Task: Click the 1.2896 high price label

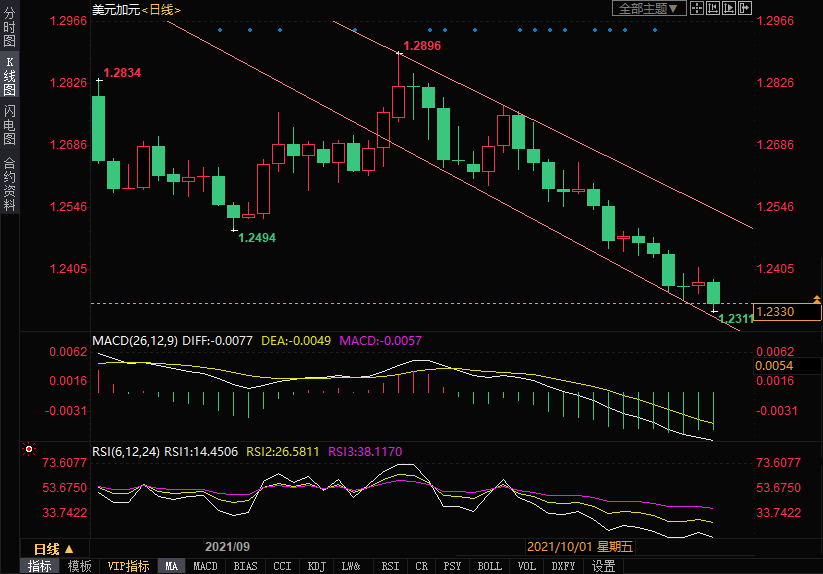Action: pos(421,46)
